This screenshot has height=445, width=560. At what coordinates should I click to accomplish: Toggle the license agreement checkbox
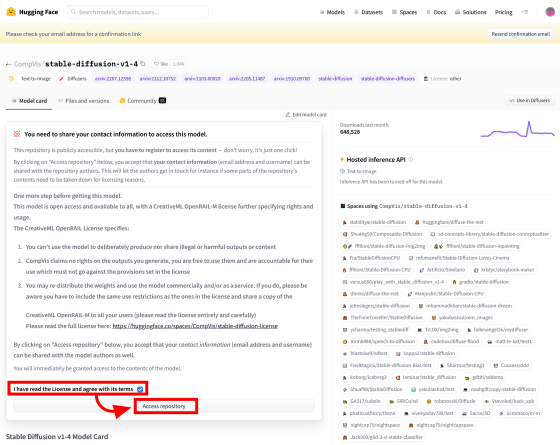tap(140, 389)
